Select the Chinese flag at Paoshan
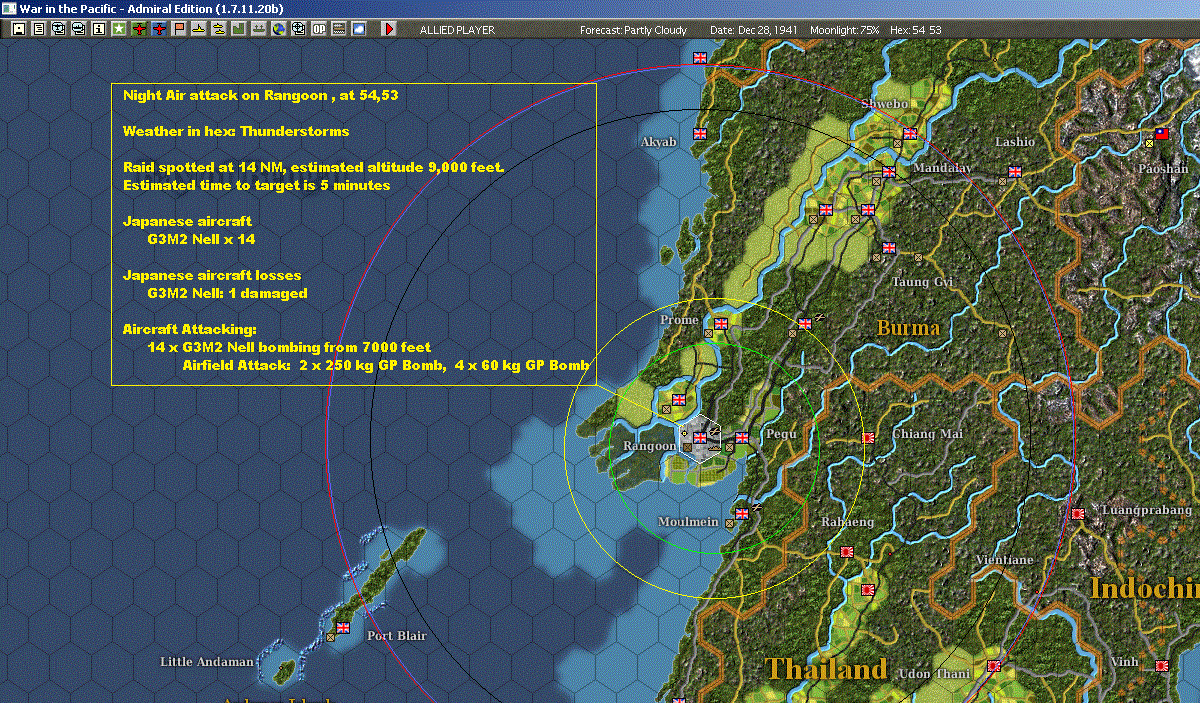 [x=1162, y=132]
